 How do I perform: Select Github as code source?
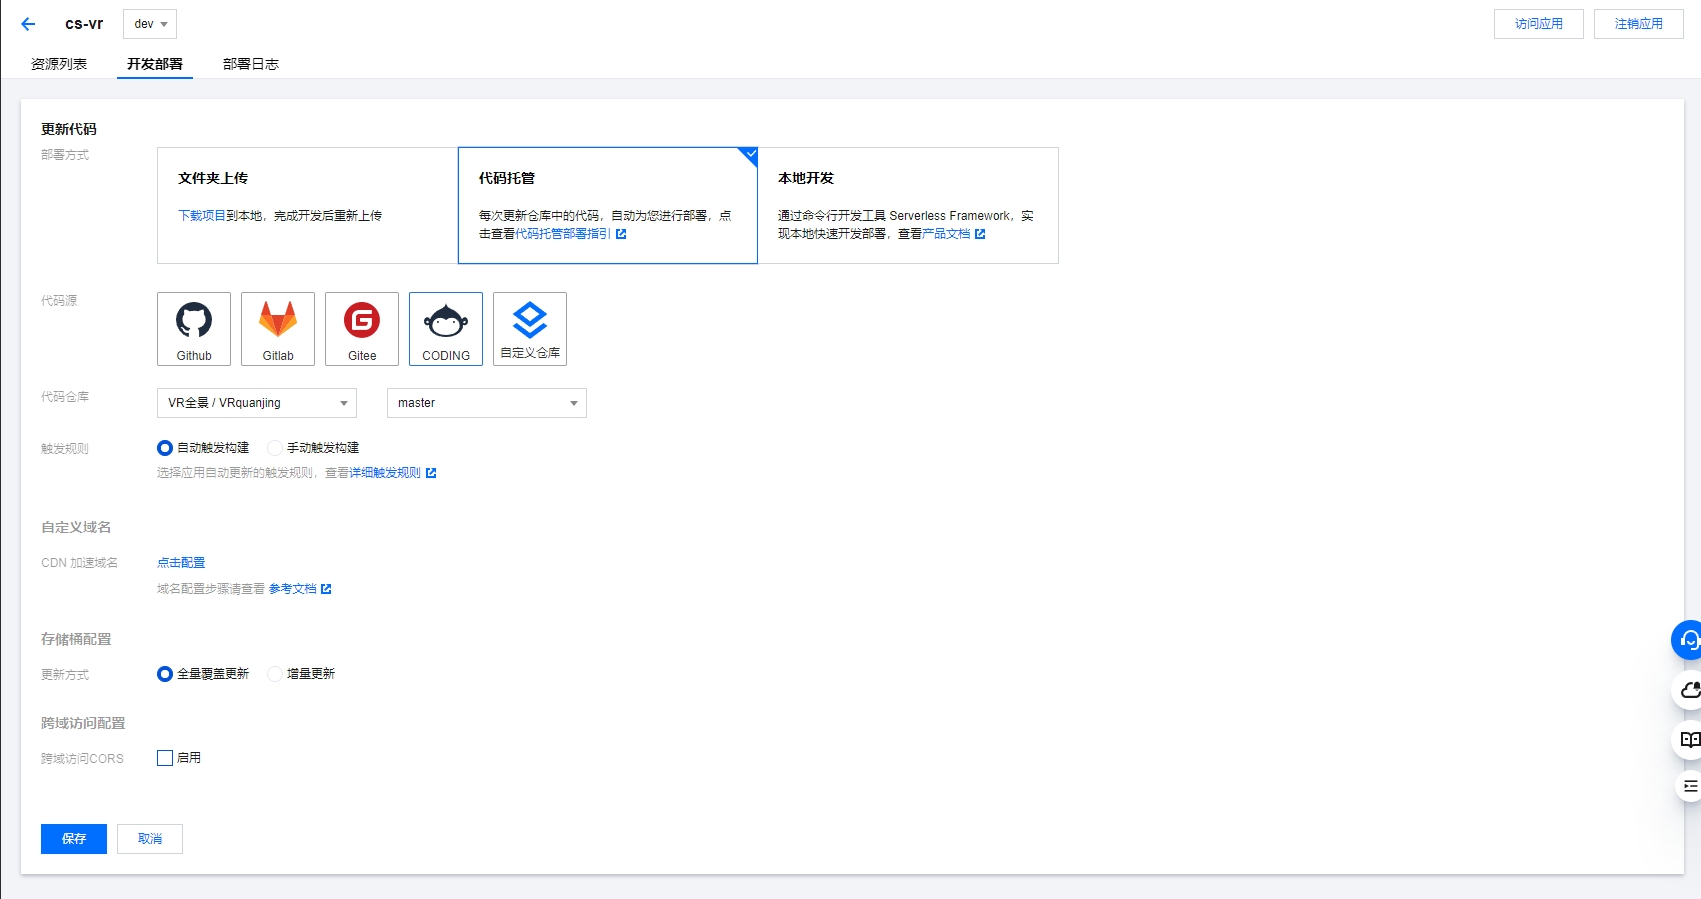point(194,329)
